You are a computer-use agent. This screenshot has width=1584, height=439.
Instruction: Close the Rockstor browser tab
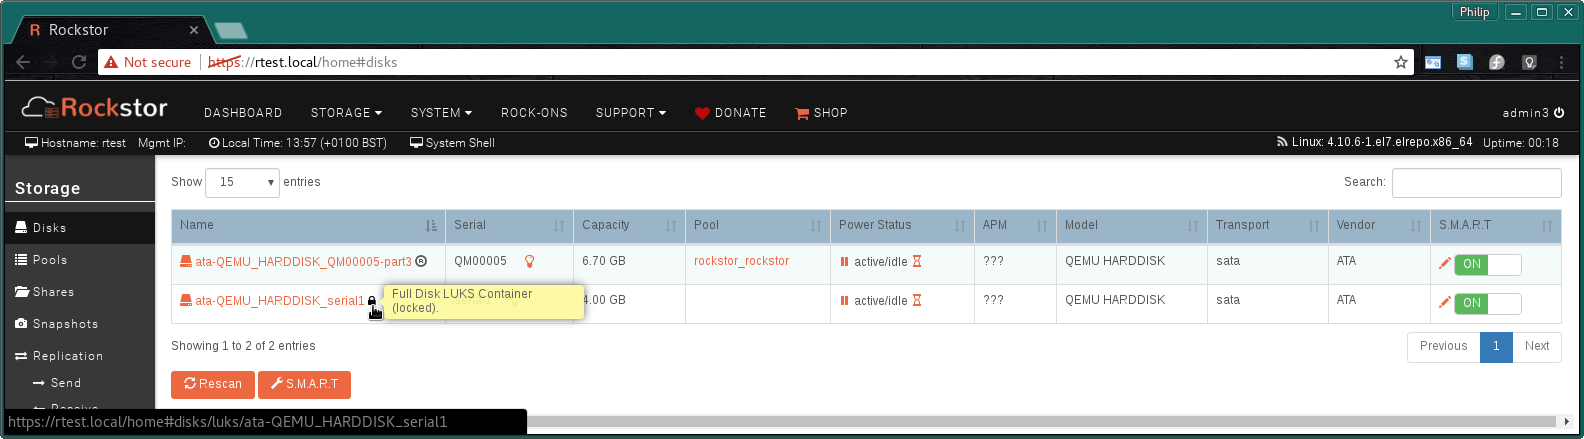194,30
